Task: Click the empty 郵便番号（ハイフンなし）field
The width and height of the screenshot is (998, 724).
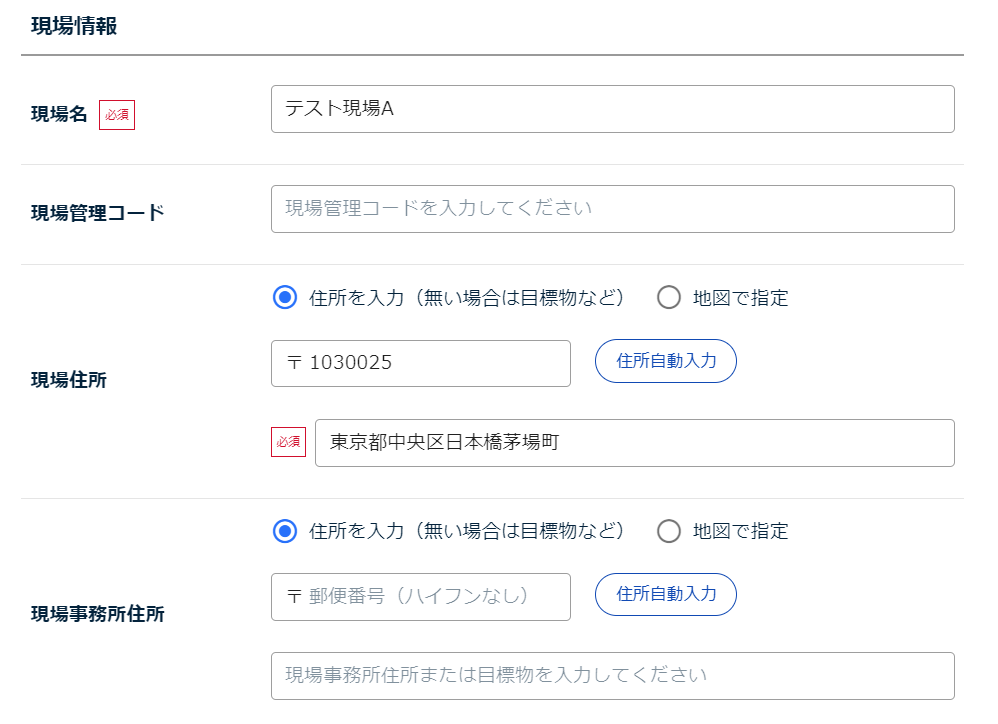Action: 421,597
